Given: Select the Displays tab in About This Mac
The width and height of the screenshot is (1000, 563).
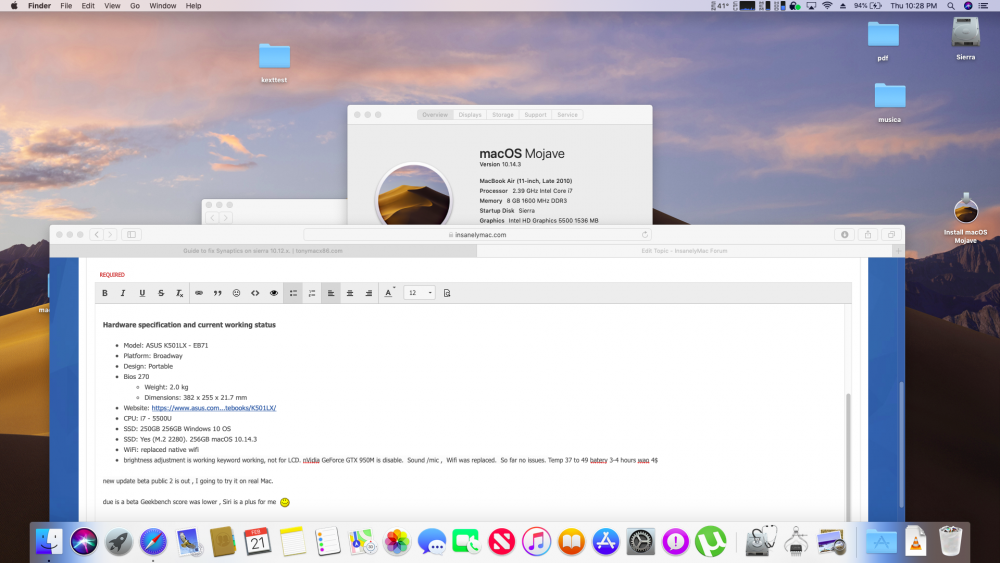Looking at the screenshot, I should pyautogui.click(x=470, y=115).
